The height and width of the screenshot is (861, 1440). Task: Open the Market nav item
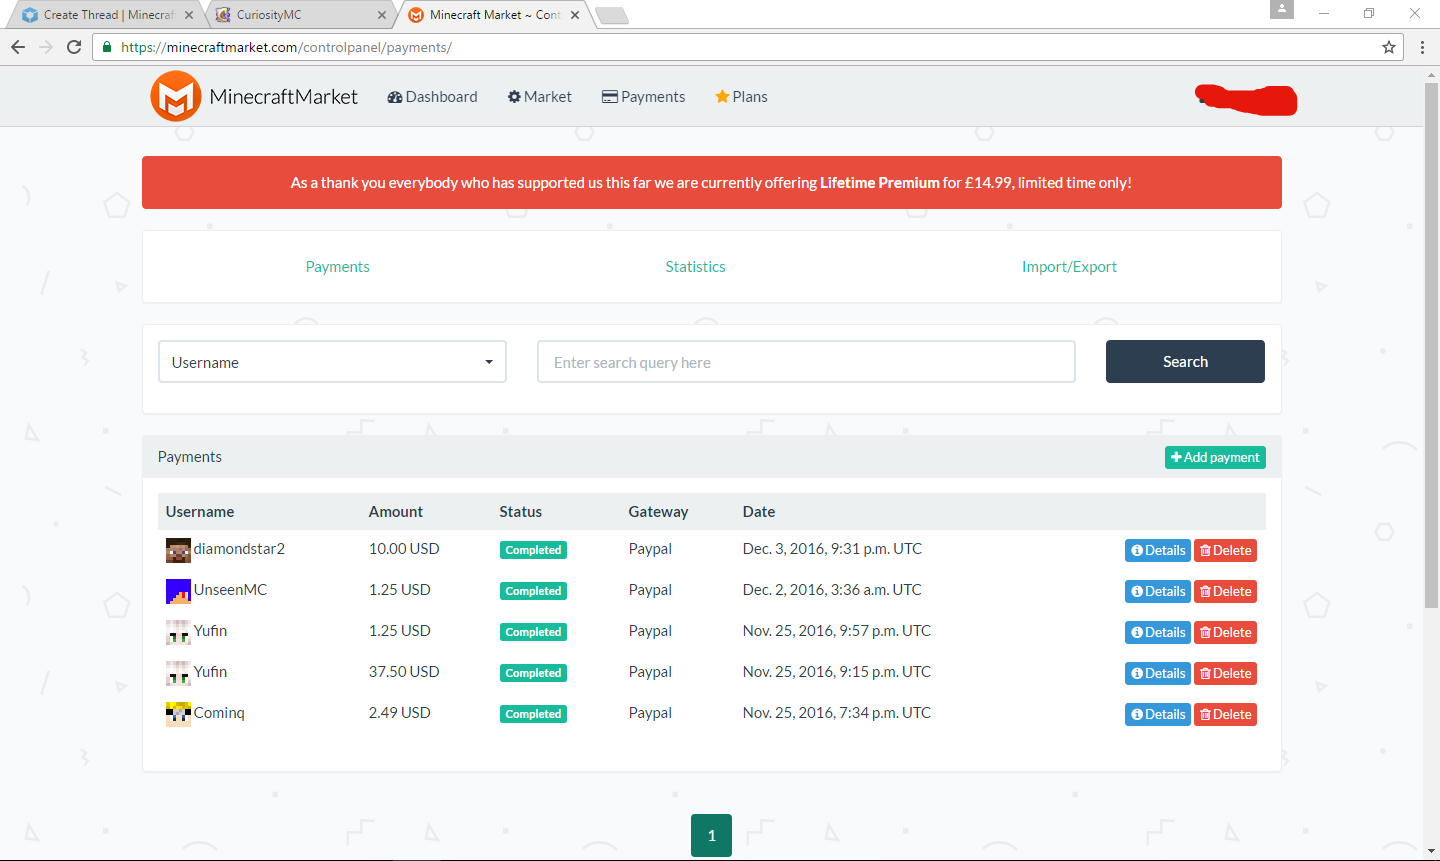point(539,97)
